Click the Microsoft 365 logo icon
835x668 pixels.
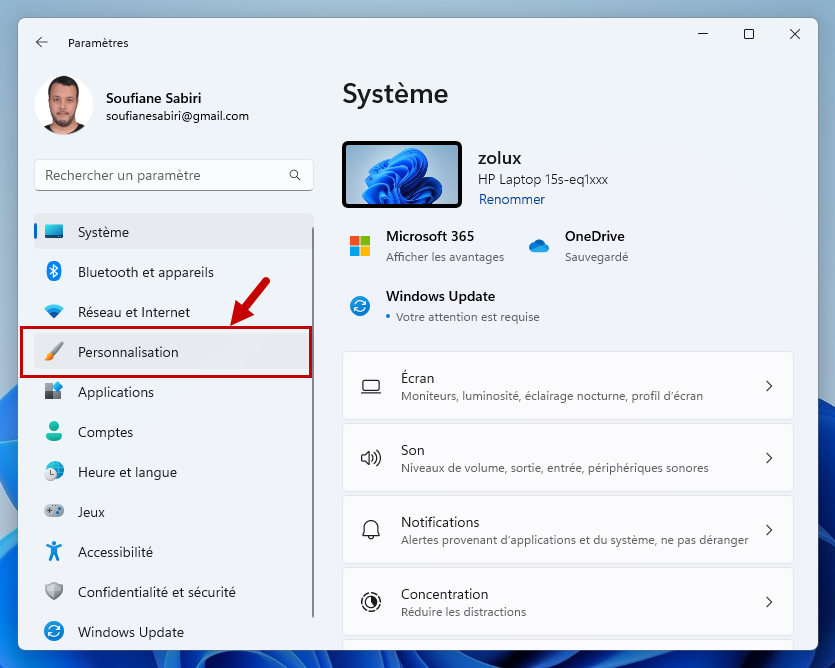pyautogui.click(x=360, y=246)
